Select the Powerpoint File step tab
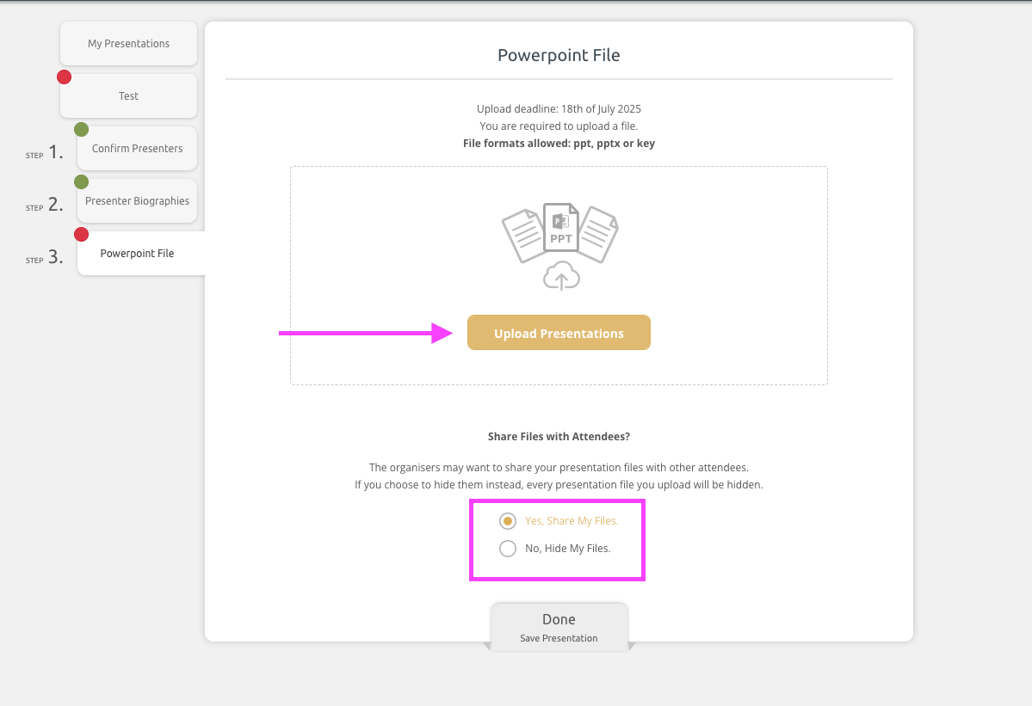Viewport: 1032px width, 706px height. click(x=137, y=254)
